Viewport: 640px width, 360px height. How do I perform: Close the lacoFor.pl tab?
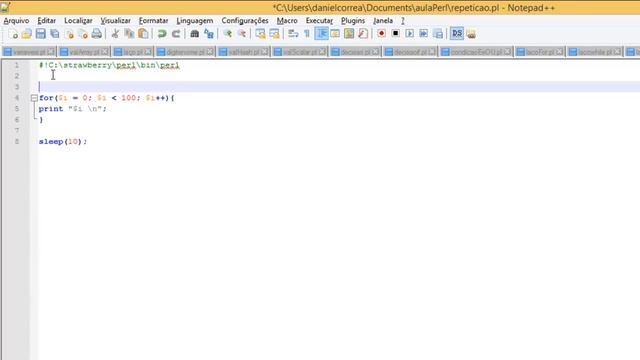coord(559,52)
